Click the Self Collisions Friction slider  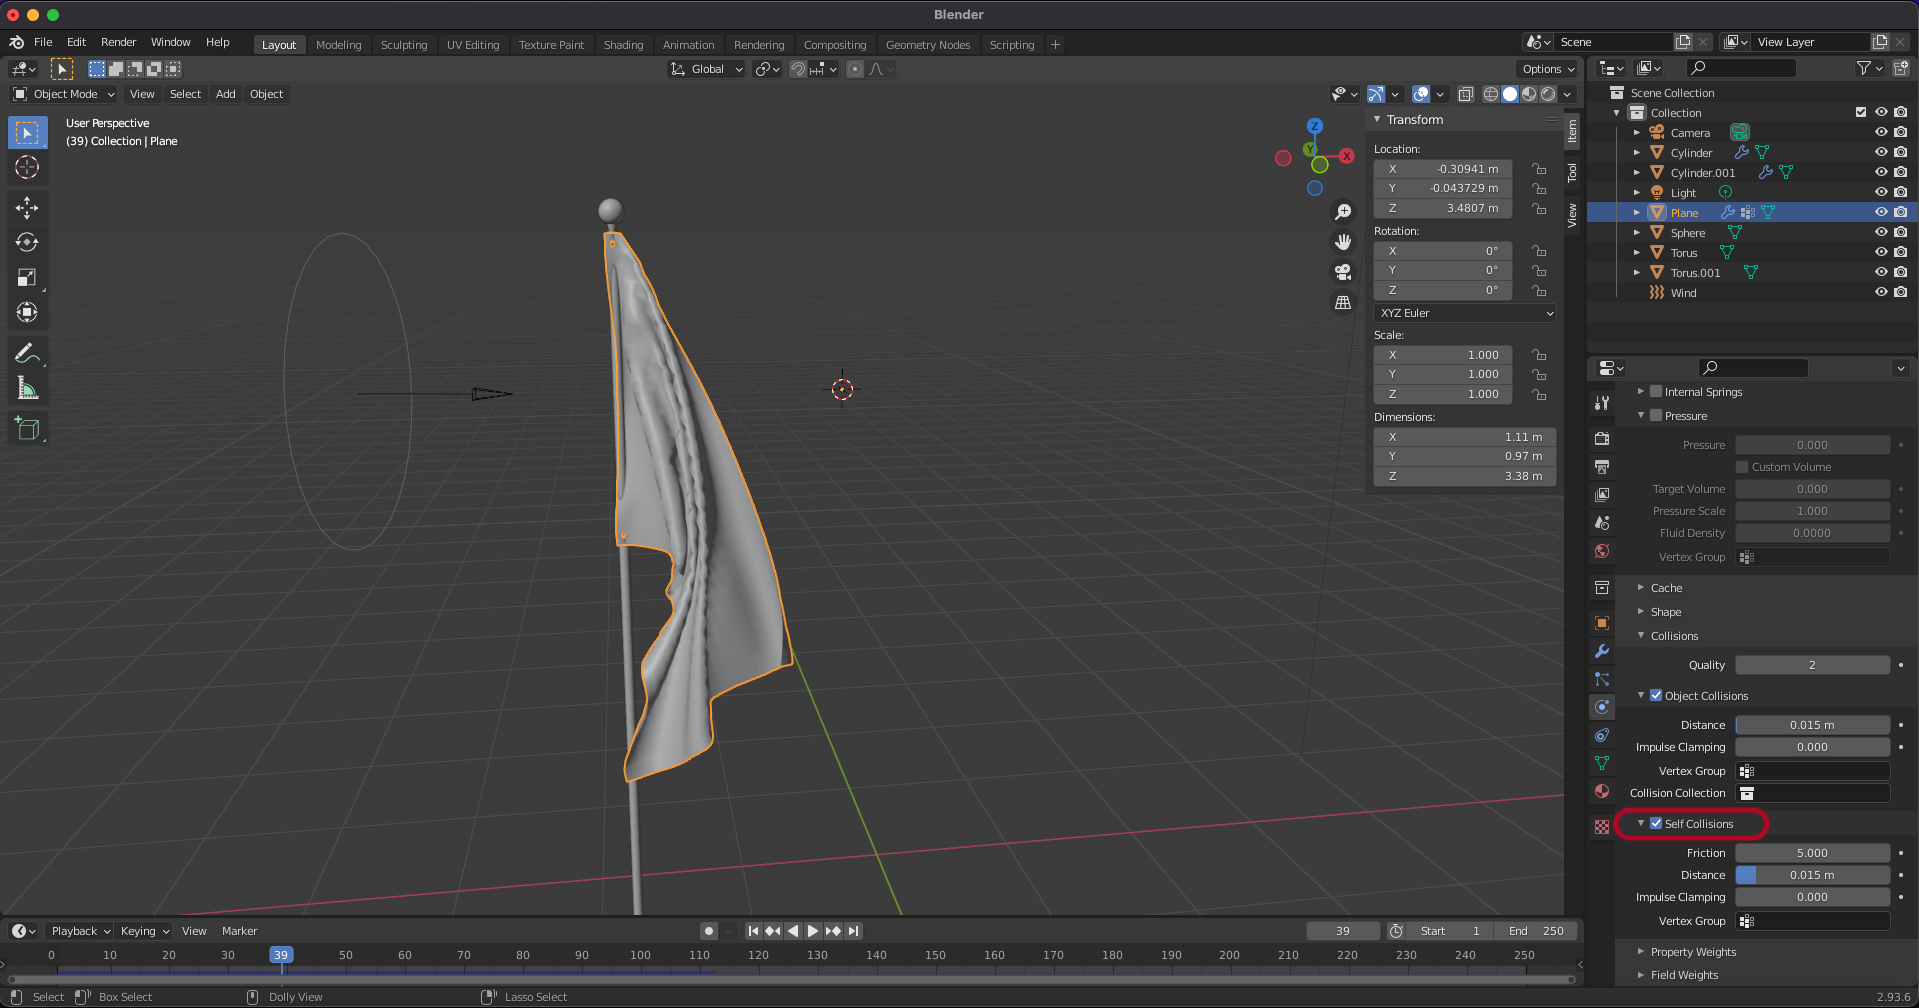[x=1812, y=853]
